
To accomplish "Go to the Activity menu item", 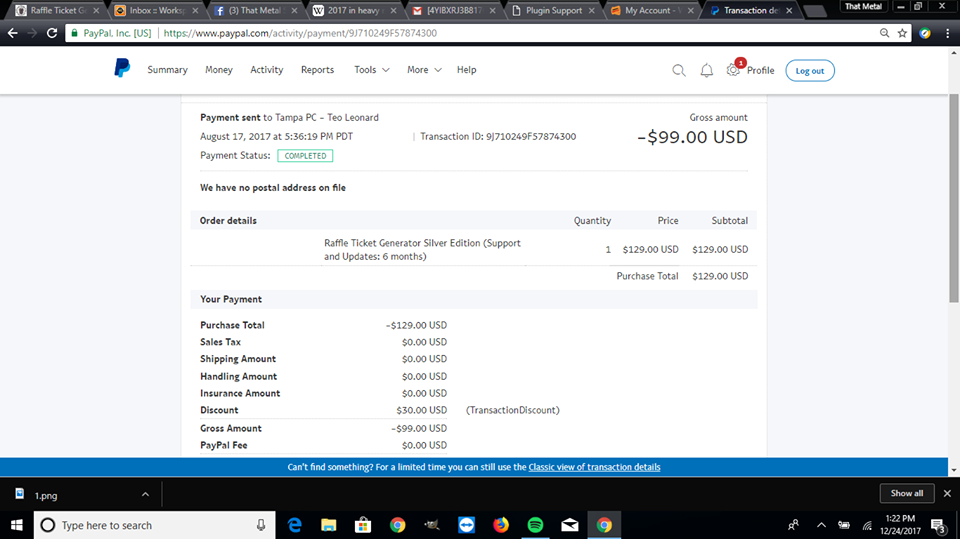I will click(x=266, y=70).
